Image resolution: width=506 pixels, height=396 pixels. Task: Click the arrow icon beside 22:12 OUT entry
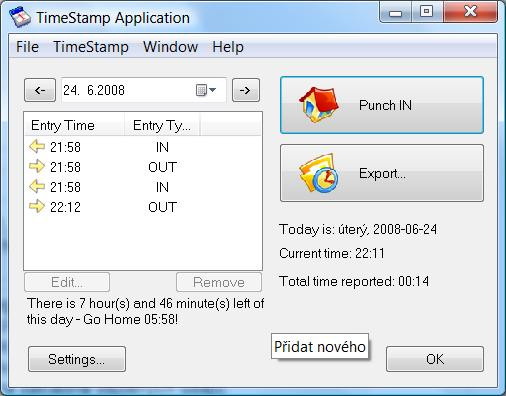tap(37, 206)
